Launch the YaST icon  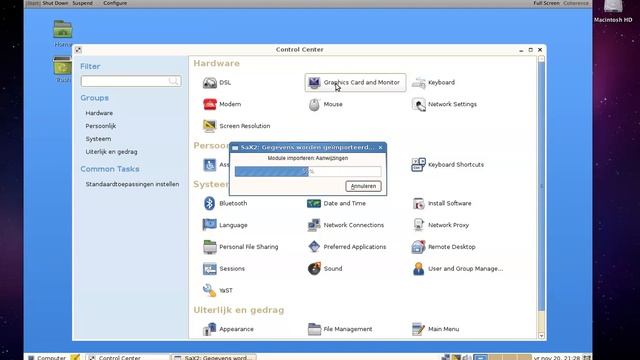[218, 290]
